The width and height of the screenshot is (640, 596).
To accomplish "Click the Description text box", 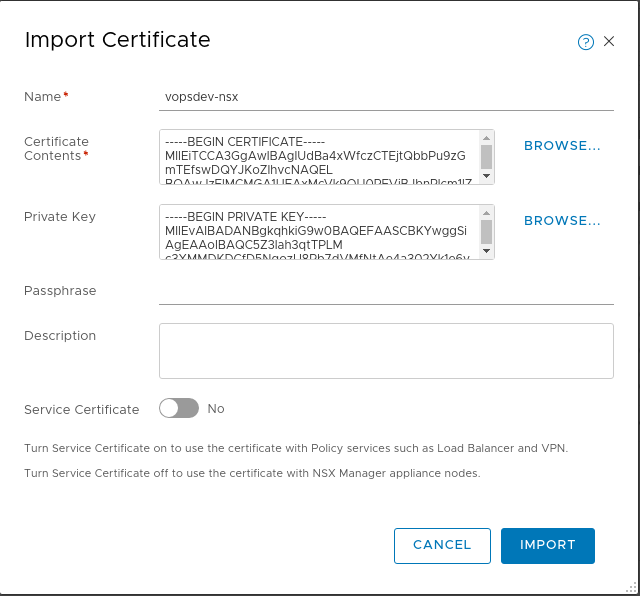I will click(386, 351).
